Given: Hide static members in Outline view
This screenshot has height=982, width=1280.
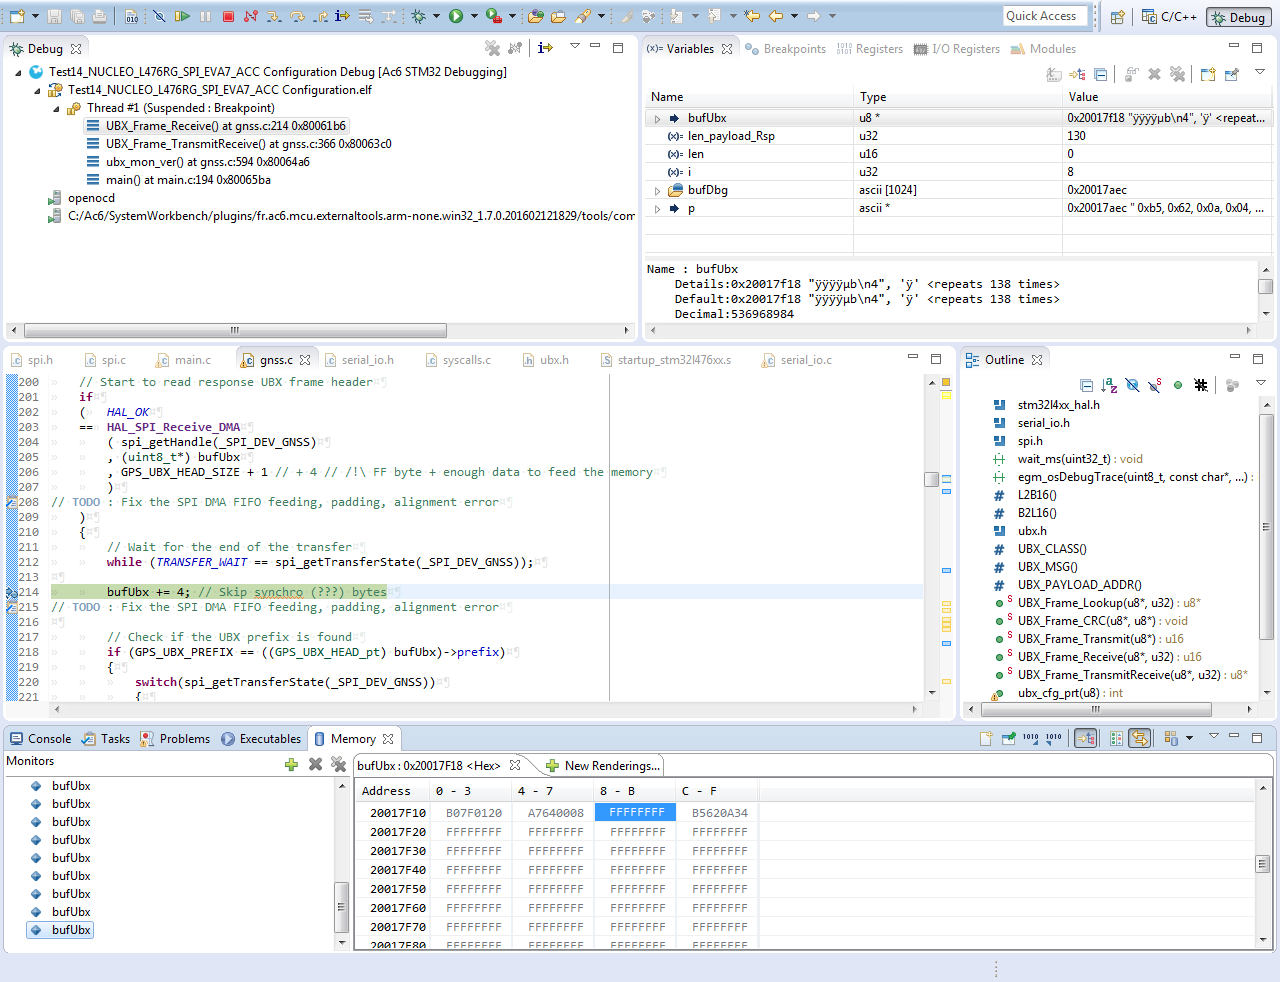Looking at the screenshot, I should tap(1155, 385).
